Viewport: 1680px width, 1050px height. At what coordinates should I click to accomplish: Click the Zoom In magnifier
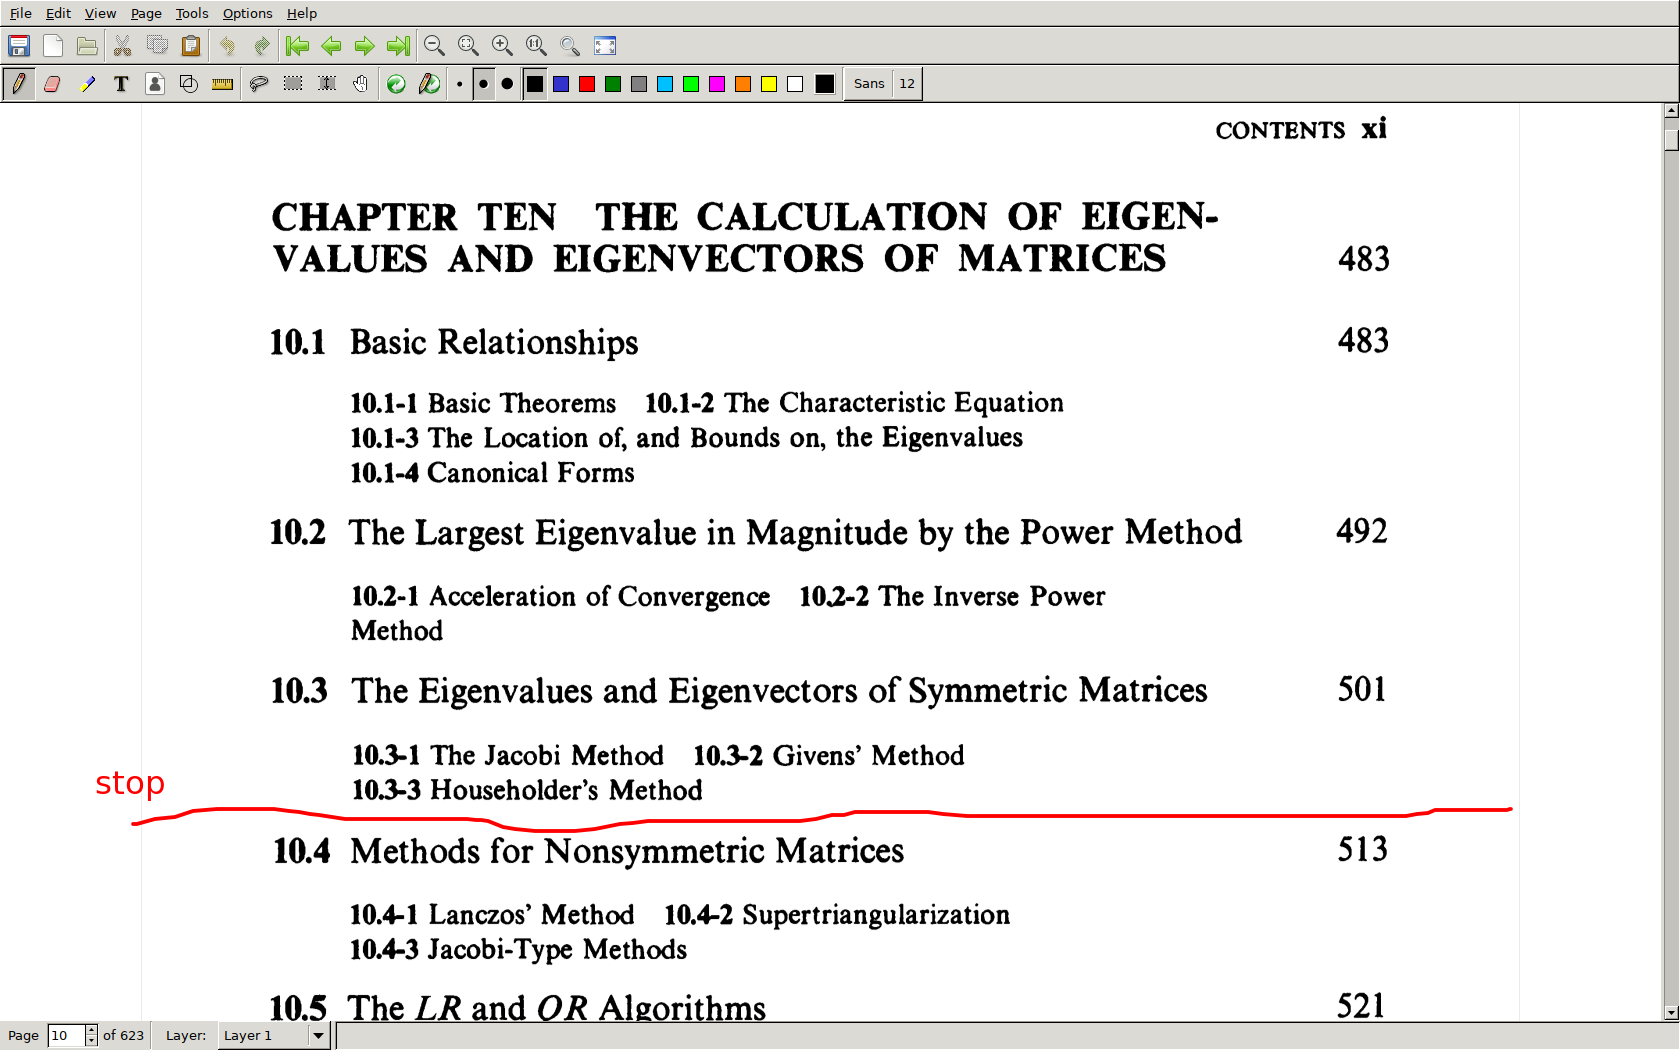pos(502,46)
